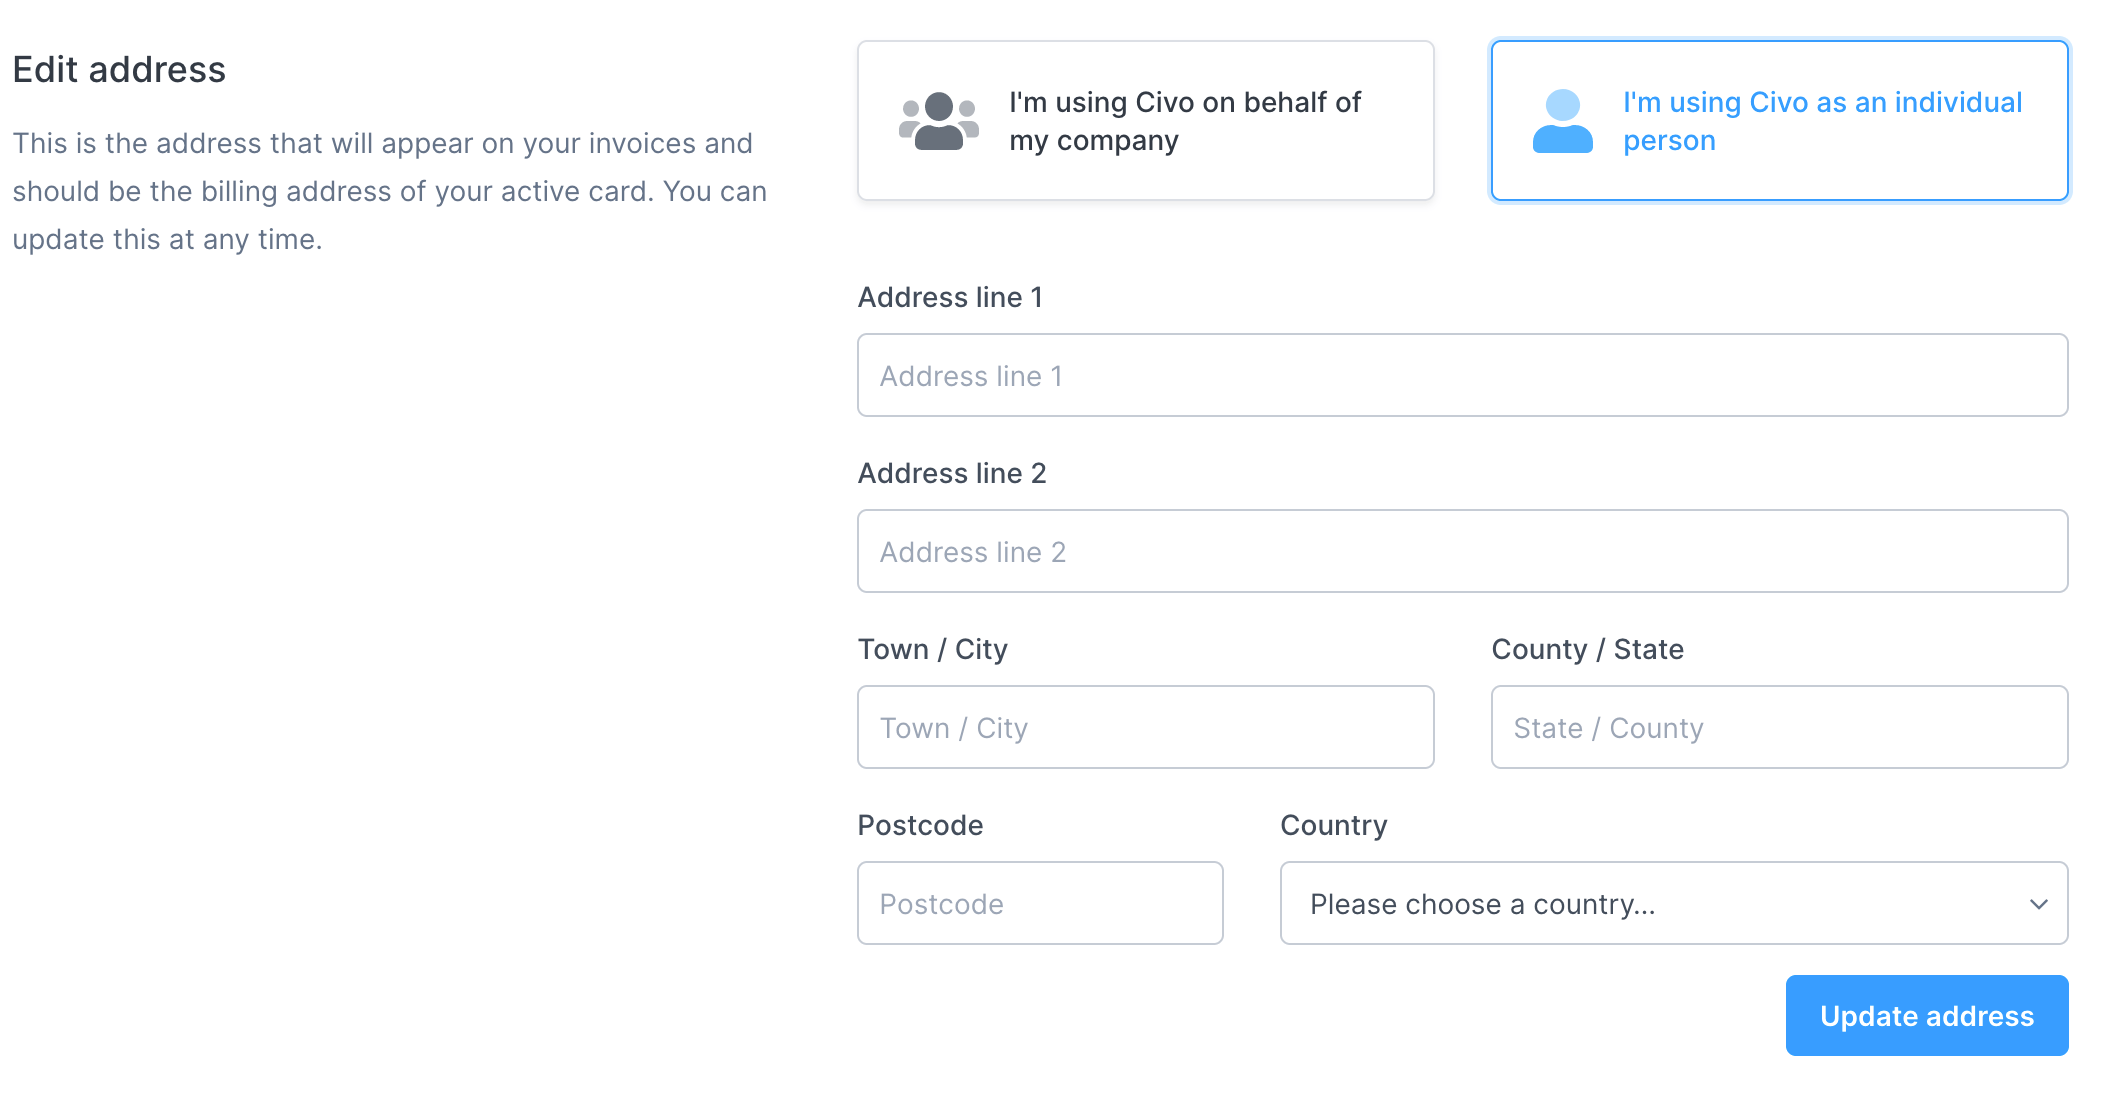Click the billing address description paragraph
This screenshot has width=2124, height=1116.
pos(389,192)
